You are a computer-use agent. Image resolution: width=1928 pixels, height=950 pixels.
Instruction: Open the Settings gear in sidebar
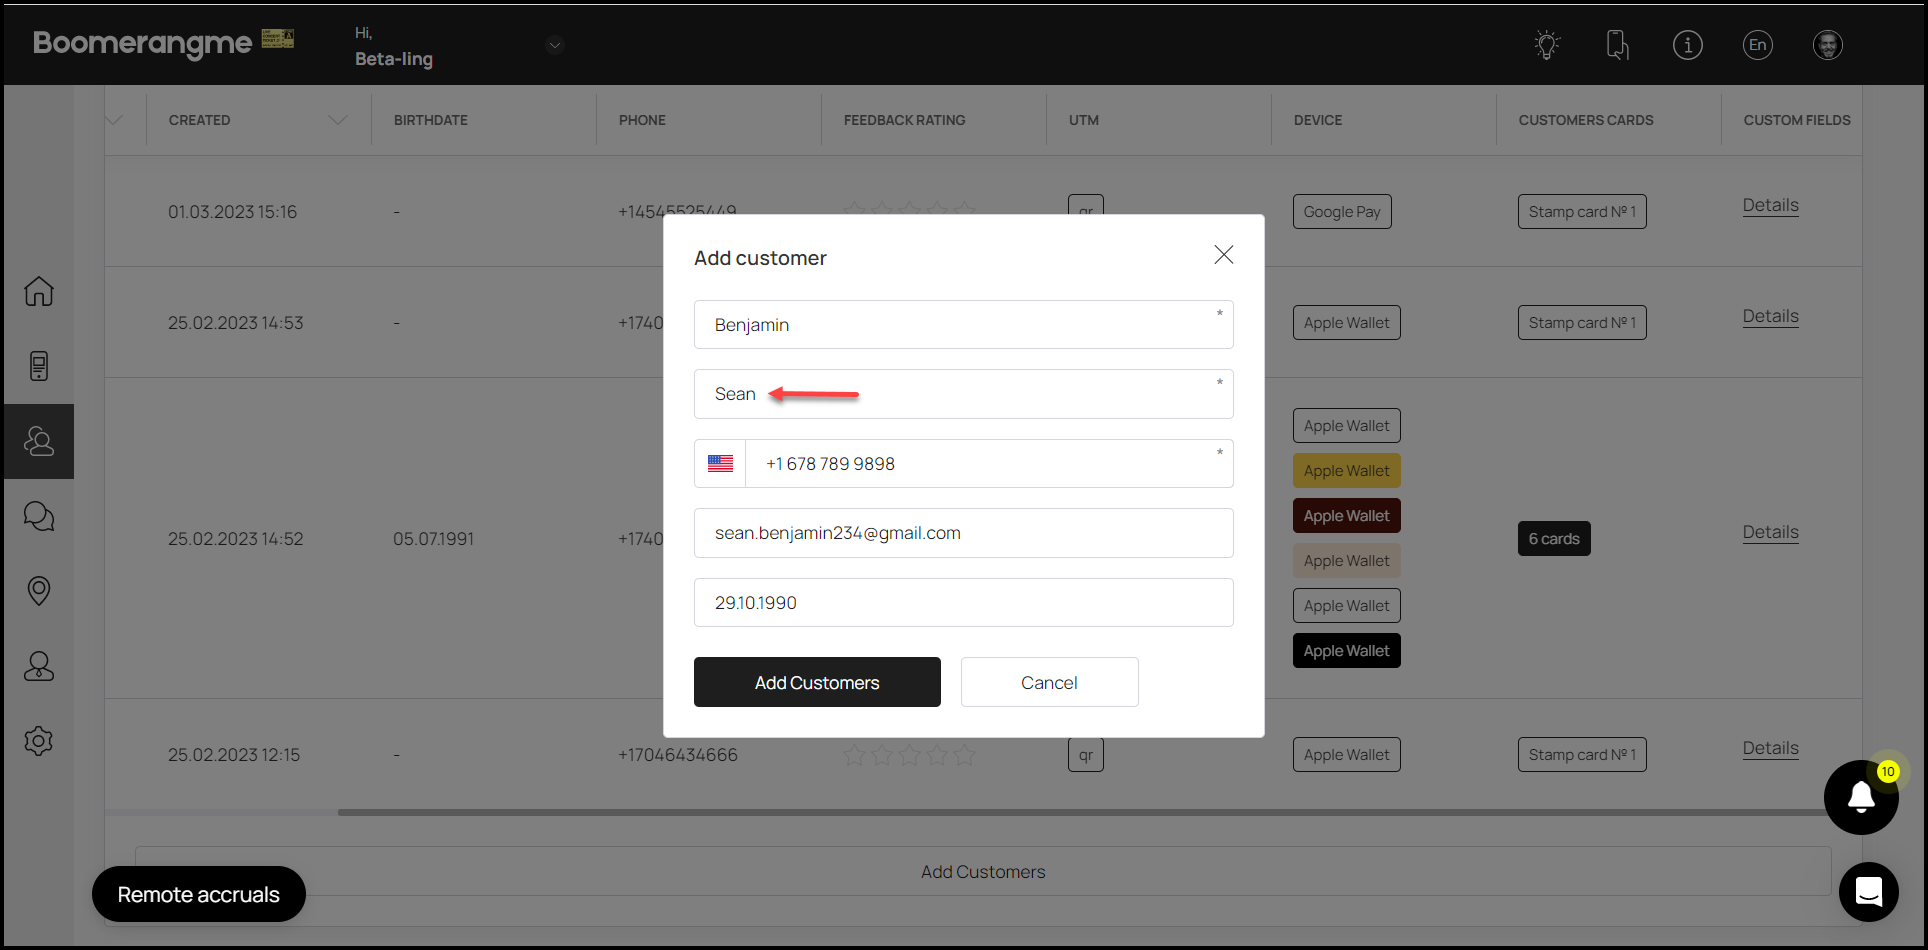[39, 741]
